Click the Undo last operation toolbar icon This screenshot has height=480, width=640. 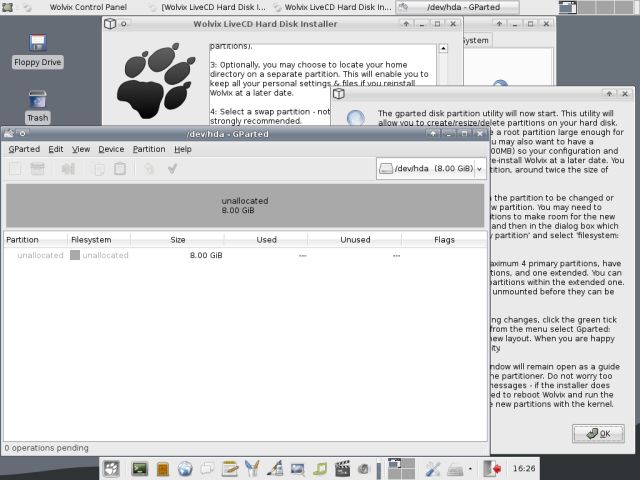pyautogui.click(x=149, y=169)
